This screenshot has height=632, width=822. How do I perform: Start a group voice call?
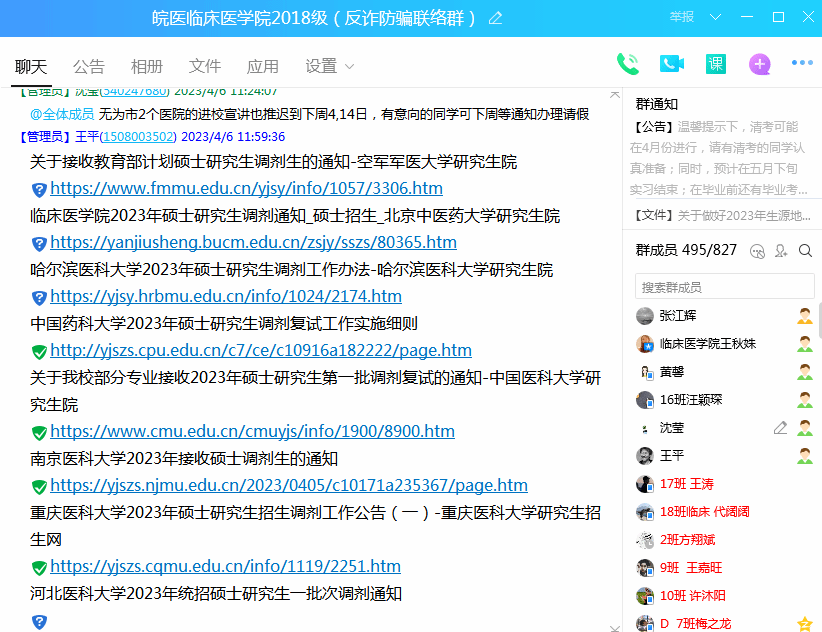(628, 65)
